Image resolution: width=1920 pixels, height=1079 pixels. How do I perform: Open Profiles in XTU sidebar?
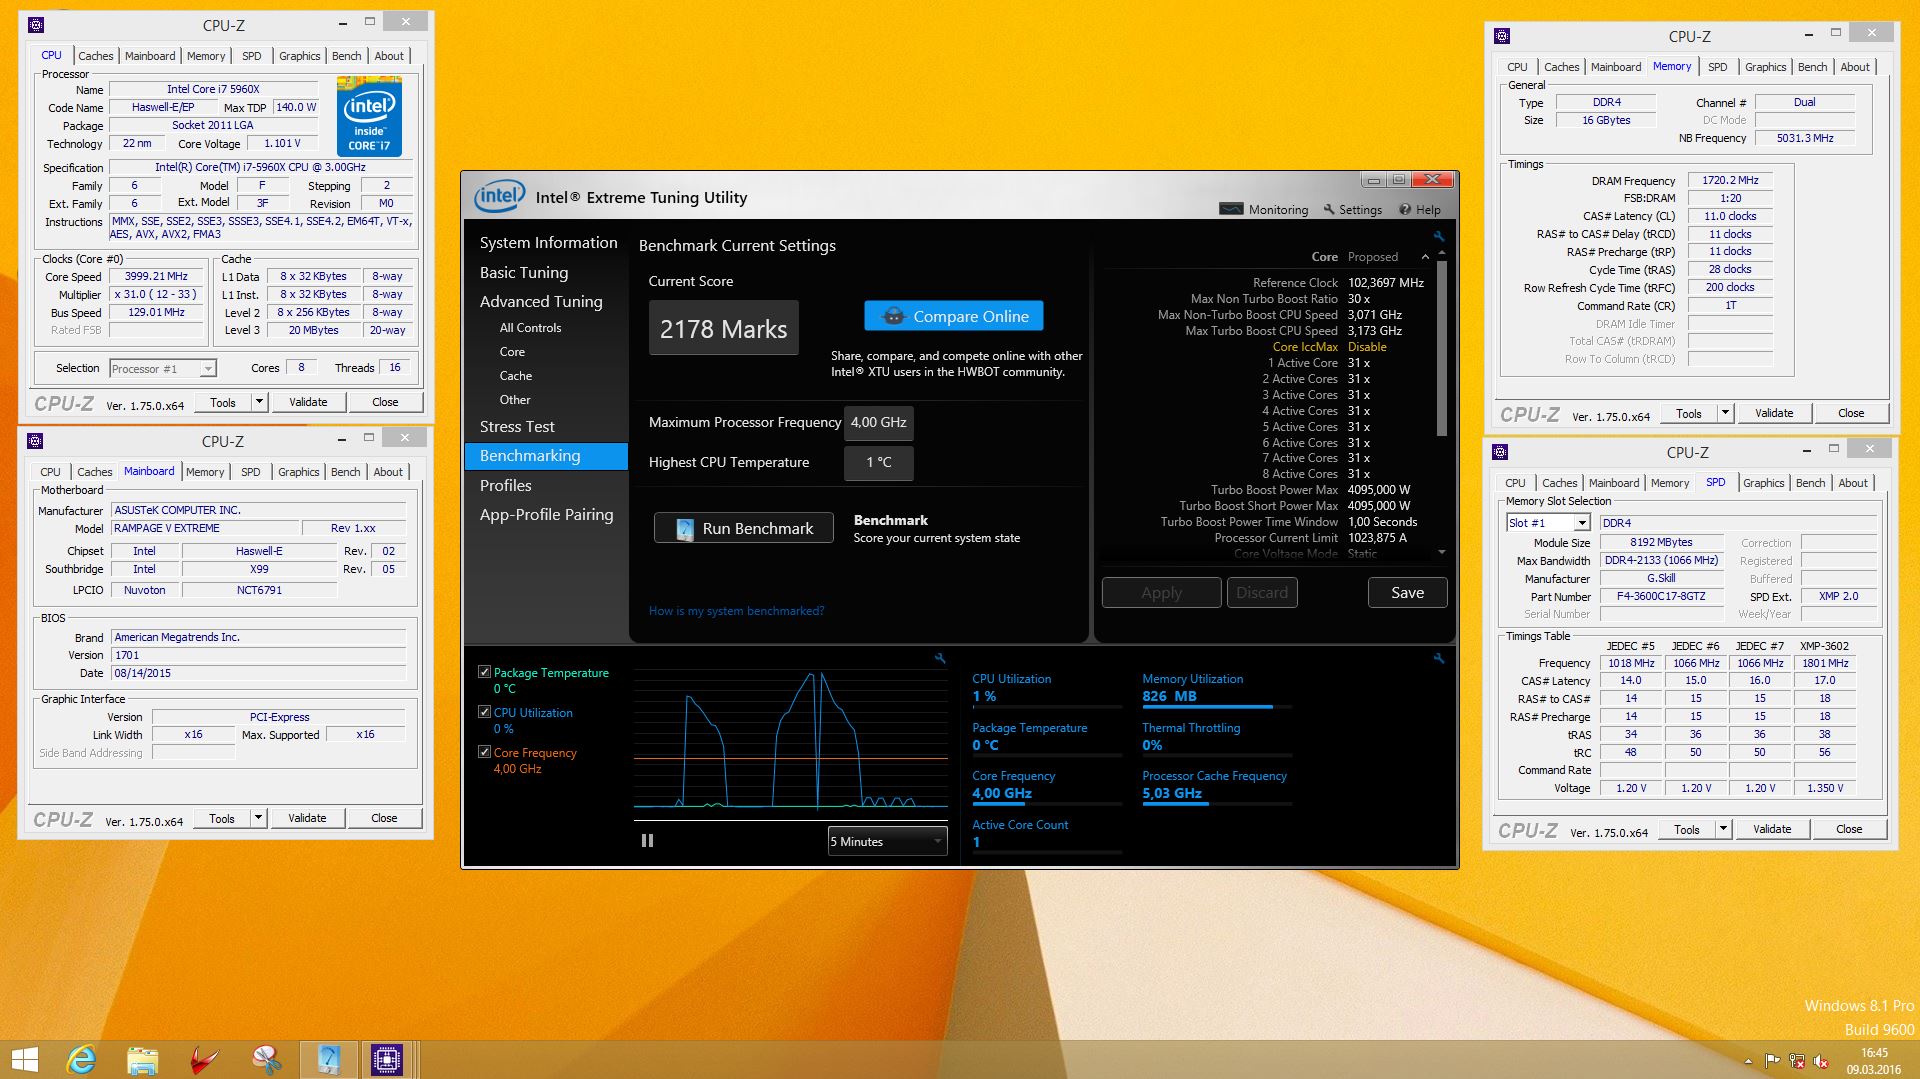point(506,485)
